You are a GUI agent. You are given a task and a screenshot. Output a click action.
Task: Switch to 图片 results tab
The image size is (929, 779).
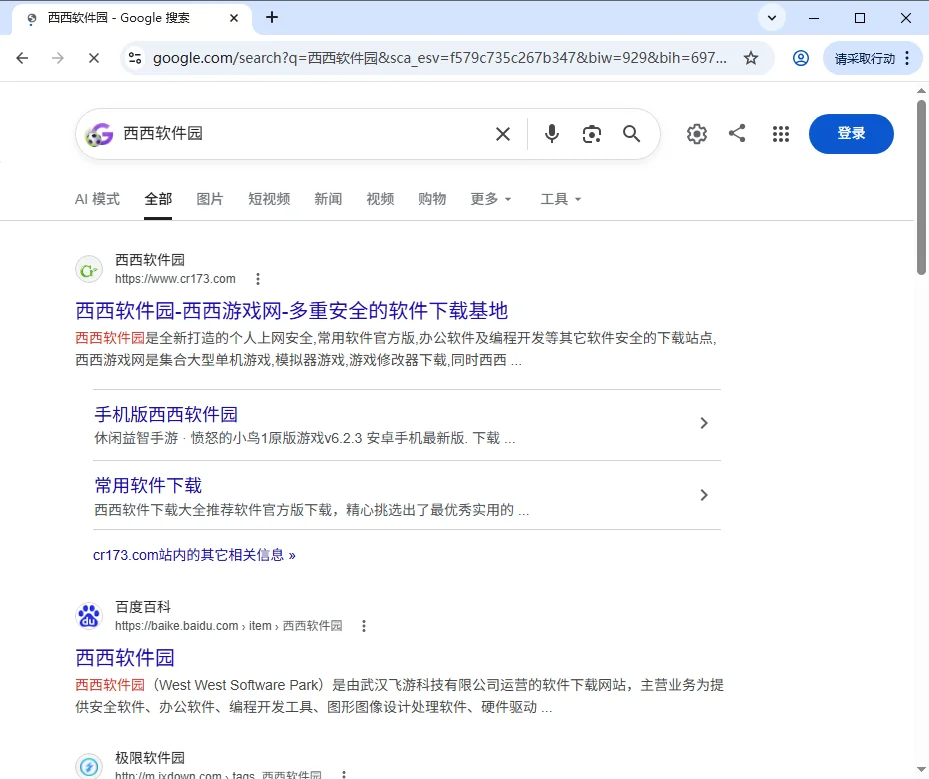tap(210, 199)
